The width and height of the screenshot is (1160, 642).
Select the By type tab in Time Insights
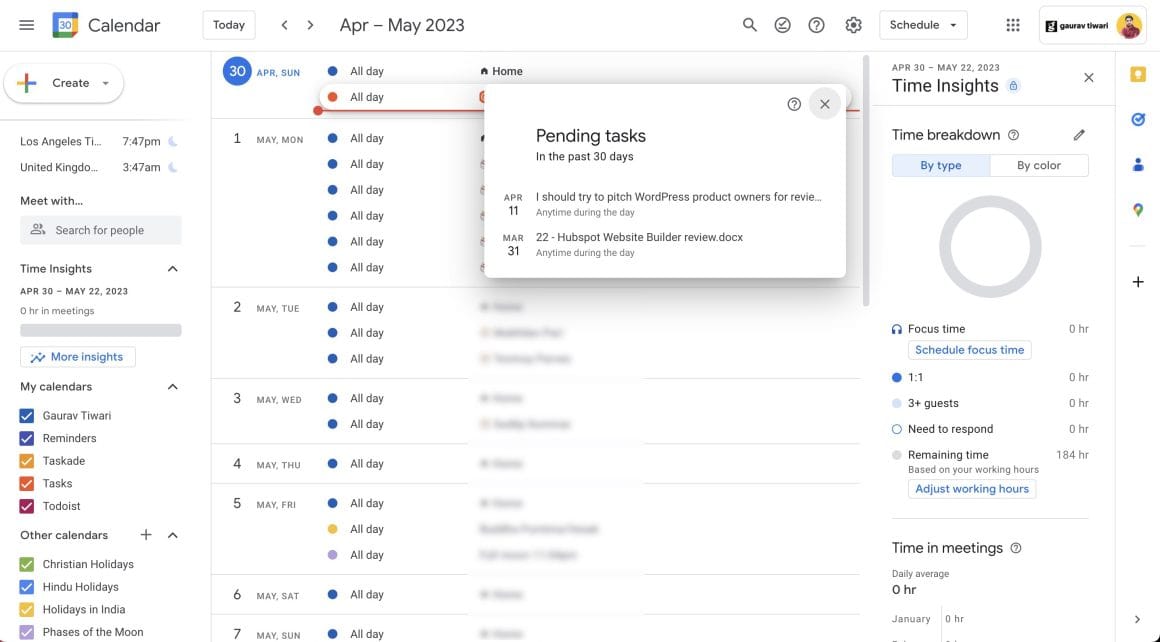point(940,165)
